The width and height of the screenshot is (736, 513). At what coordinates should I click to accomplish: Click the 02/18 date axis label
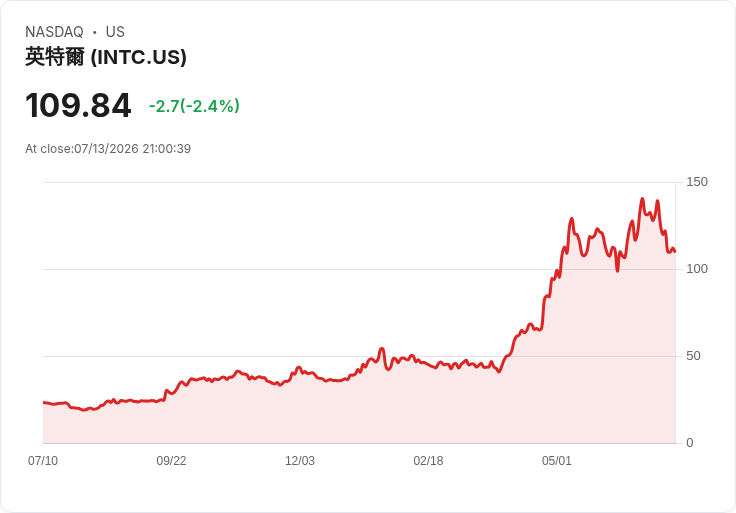tap(428, 460)
